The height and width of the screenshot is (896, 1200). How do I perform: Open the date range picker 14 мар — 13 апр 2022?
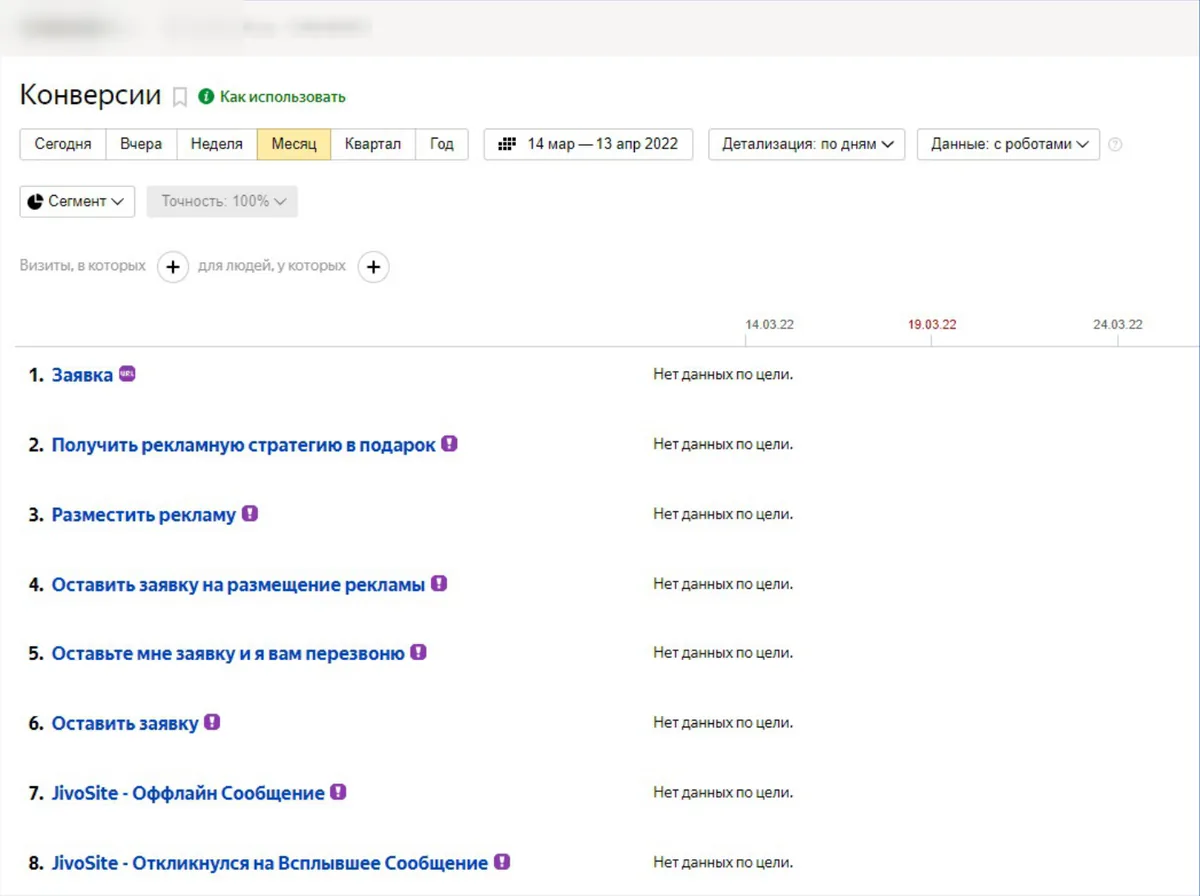588,144
